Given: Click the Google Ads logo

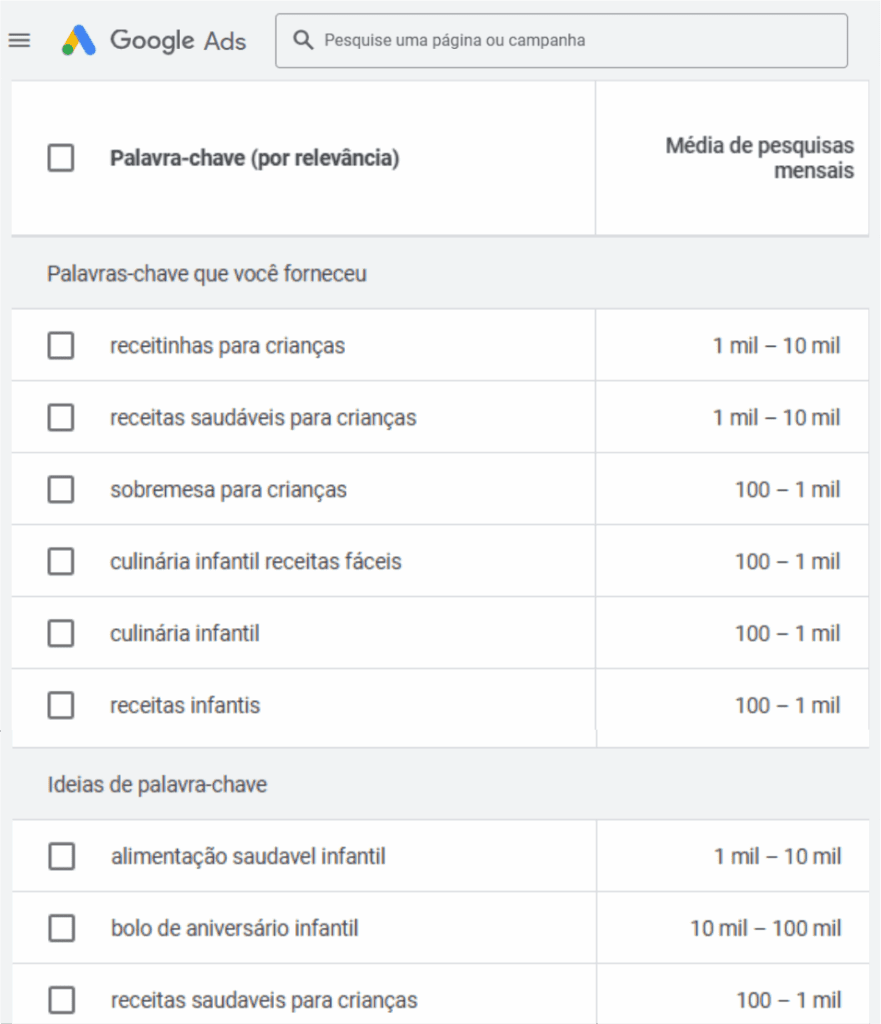Looking at the screenshot, I should 79,40.
